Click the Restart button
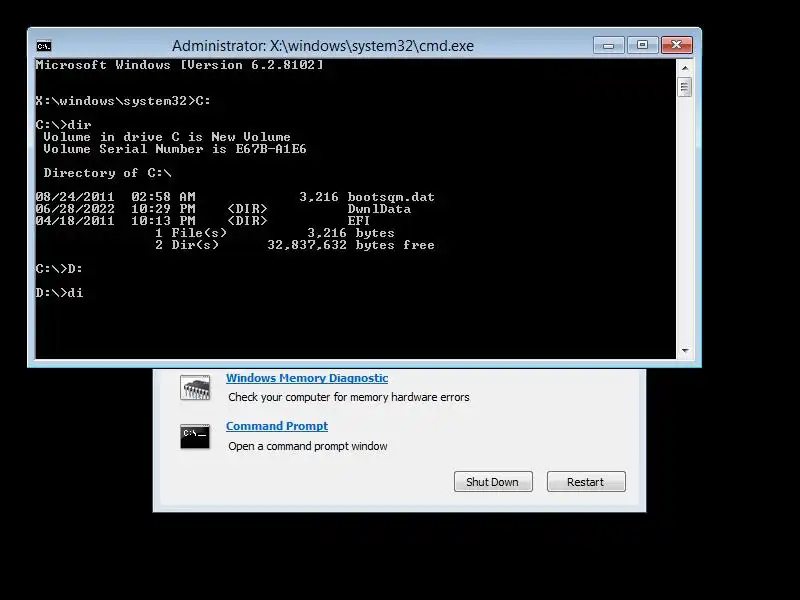 tap(586, 482)
